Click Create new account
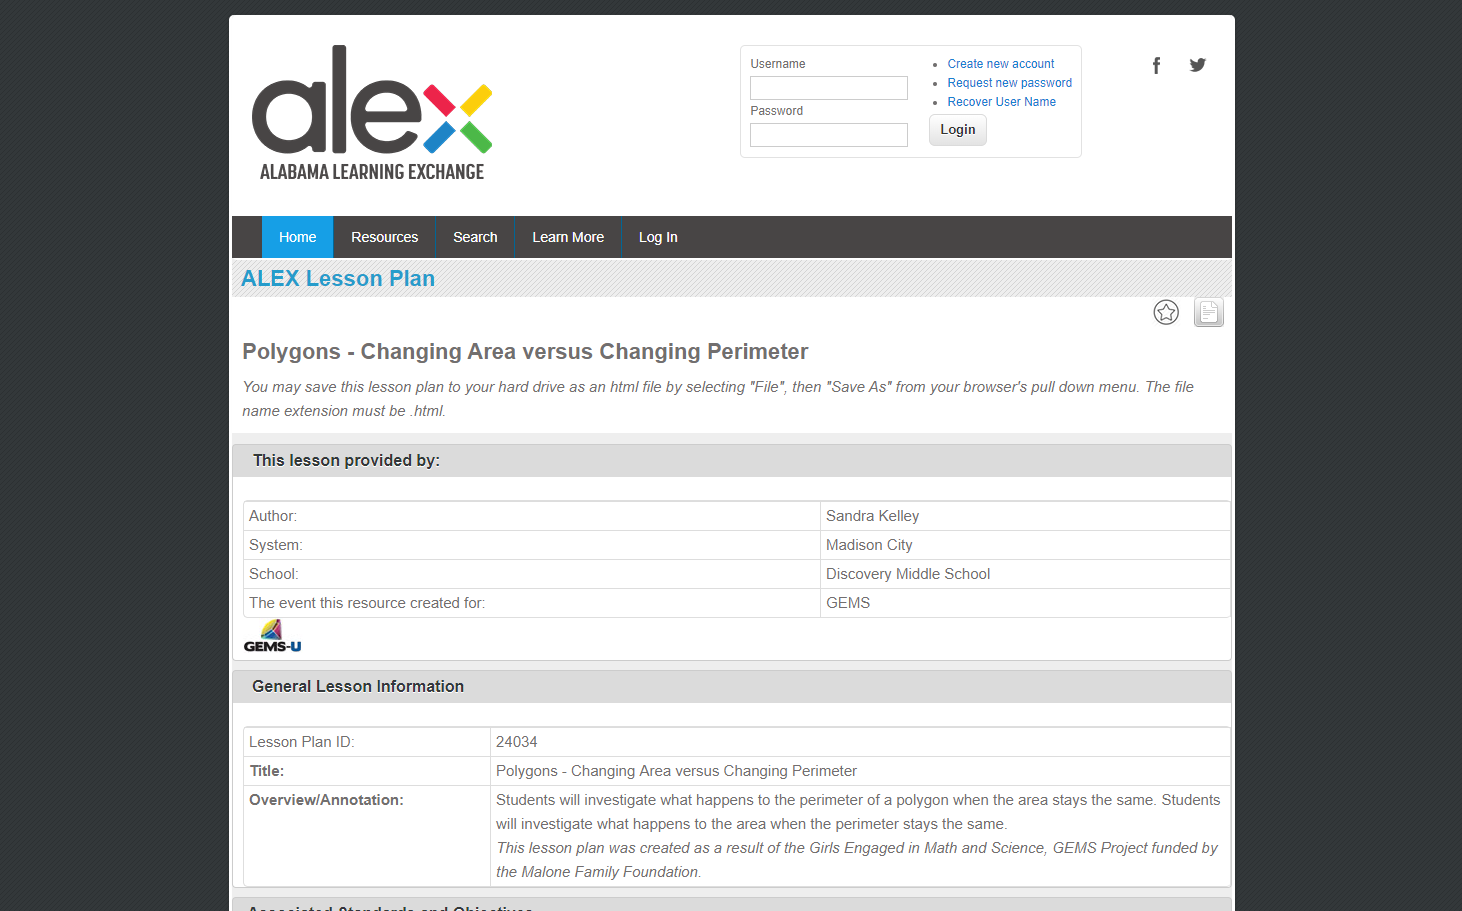Image resolution: width=1462 pixels, height=911 pixels. click(x=1000, y=63)
